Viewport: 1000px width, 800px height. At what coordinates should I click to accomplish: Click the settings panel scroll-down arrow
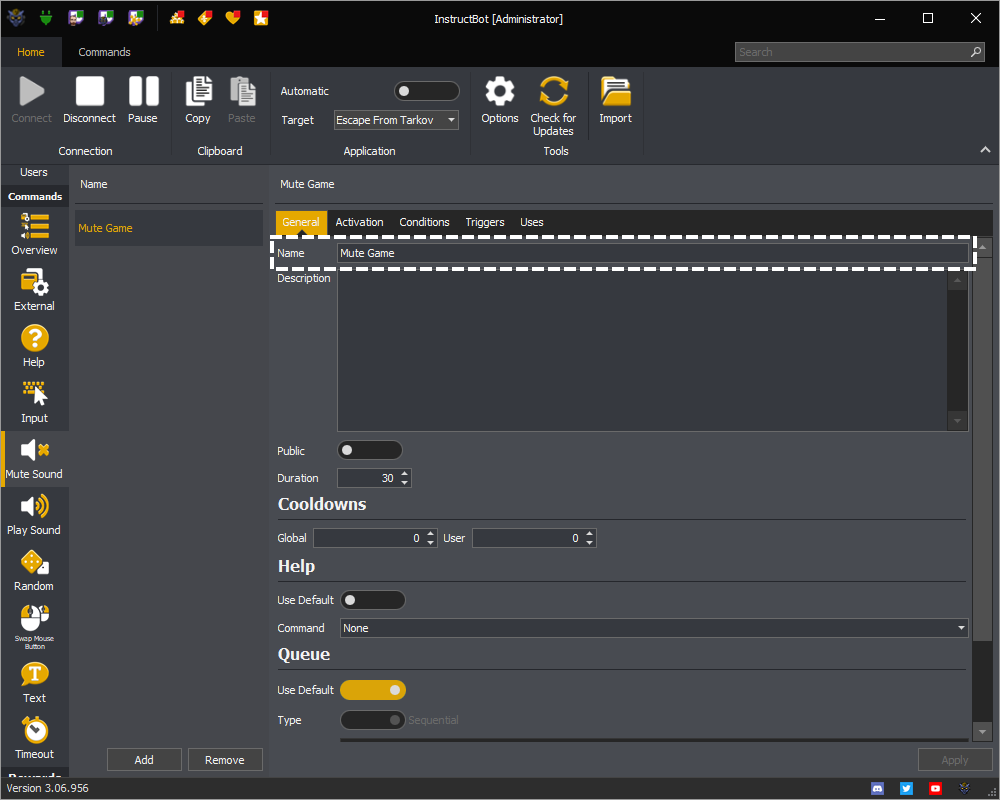[x=983, y=732]
